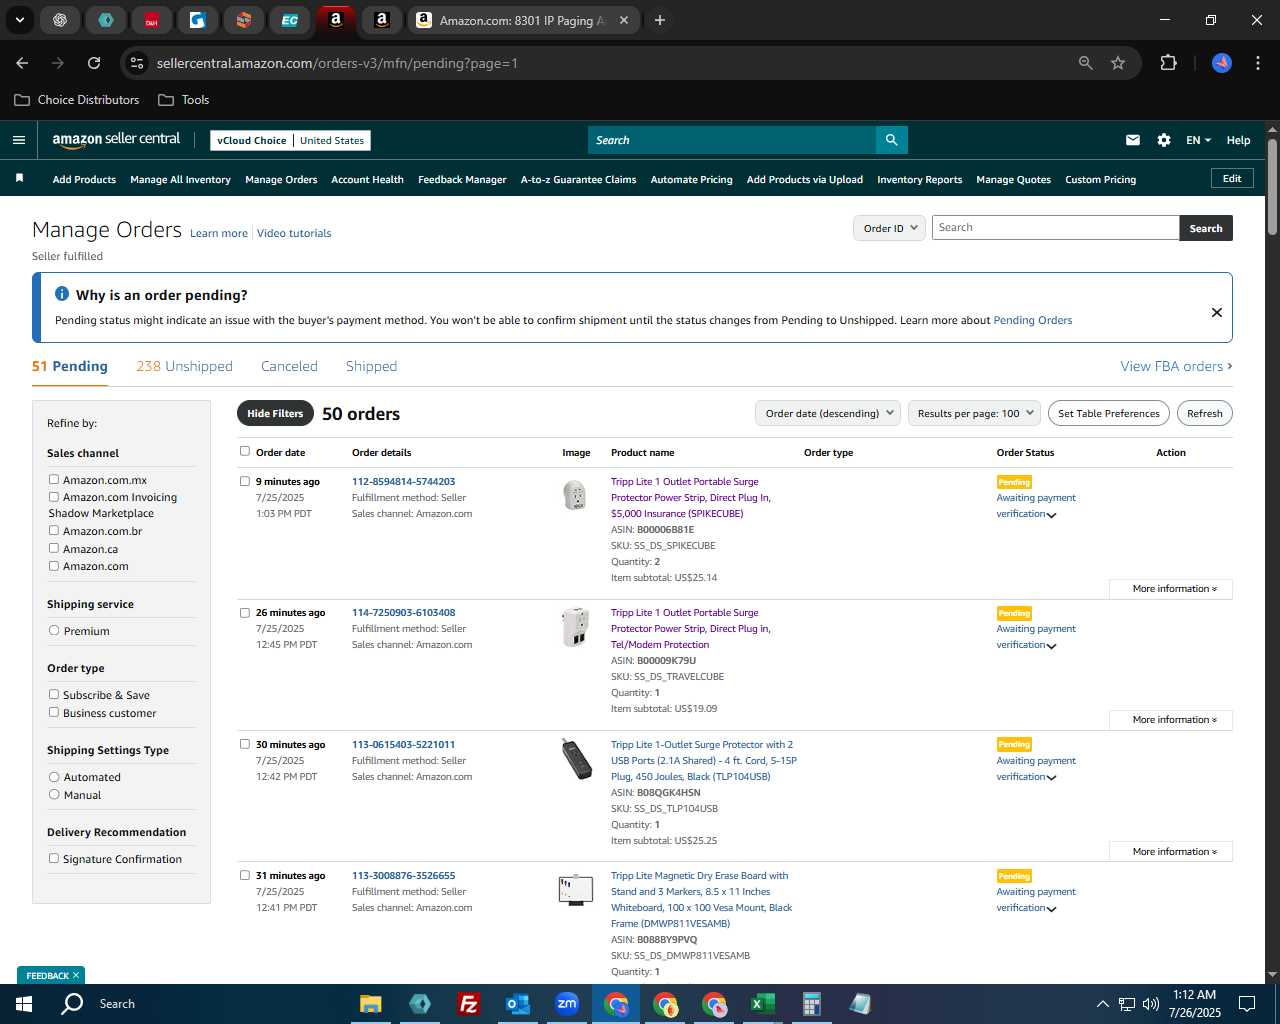The image size is (1280, 1024).
Task: Open the Chrome three-dot menu
Action: pyautogui.click(x=1256, y=63)
